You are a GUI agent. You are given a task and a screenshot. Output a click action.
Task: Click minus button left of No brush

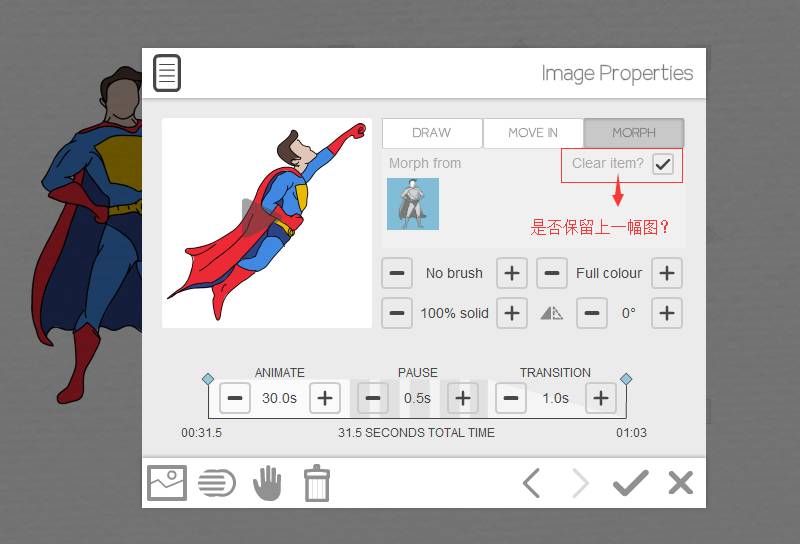(397, 273)
